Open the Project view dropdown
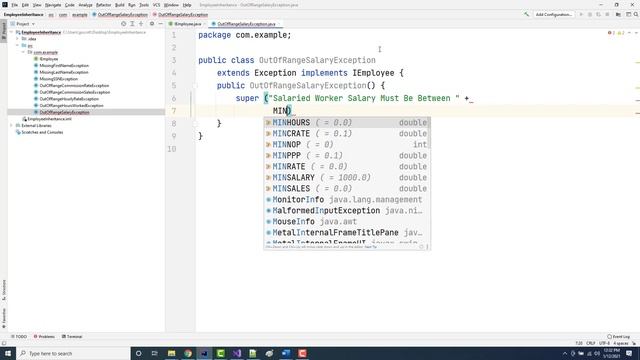The height and width of the screenshot is (360, 640). click(23, 24)
